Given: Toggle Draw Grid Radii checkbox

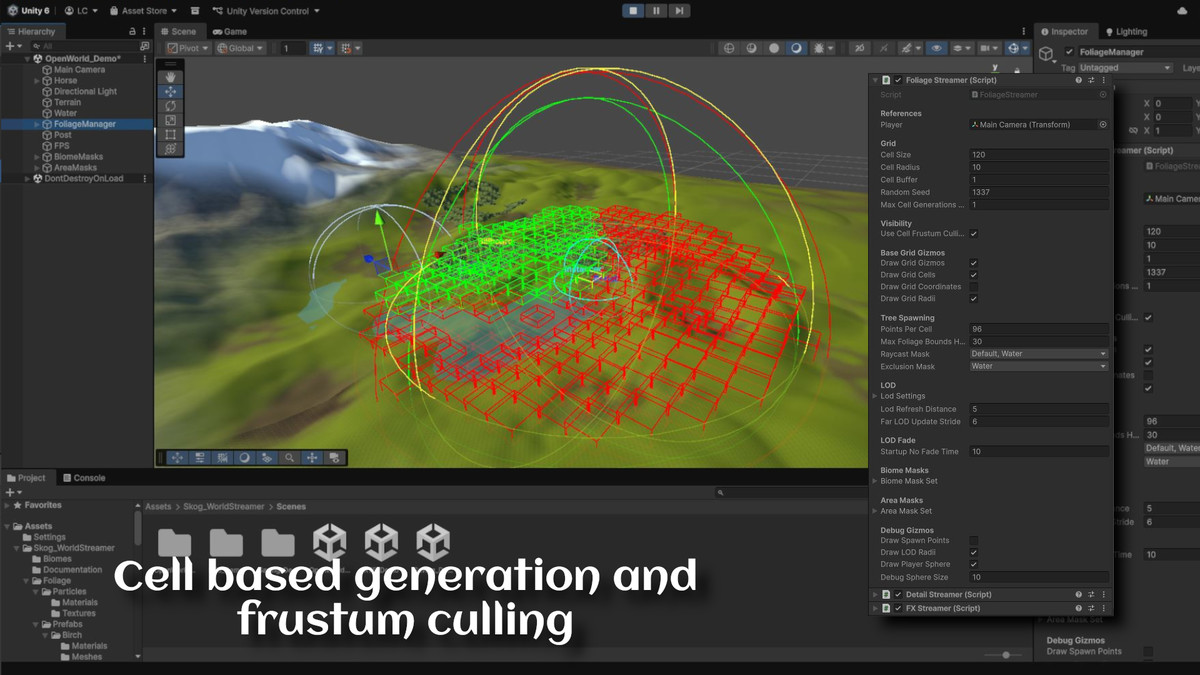Looking at the screenshot, I should click(974, 299).
